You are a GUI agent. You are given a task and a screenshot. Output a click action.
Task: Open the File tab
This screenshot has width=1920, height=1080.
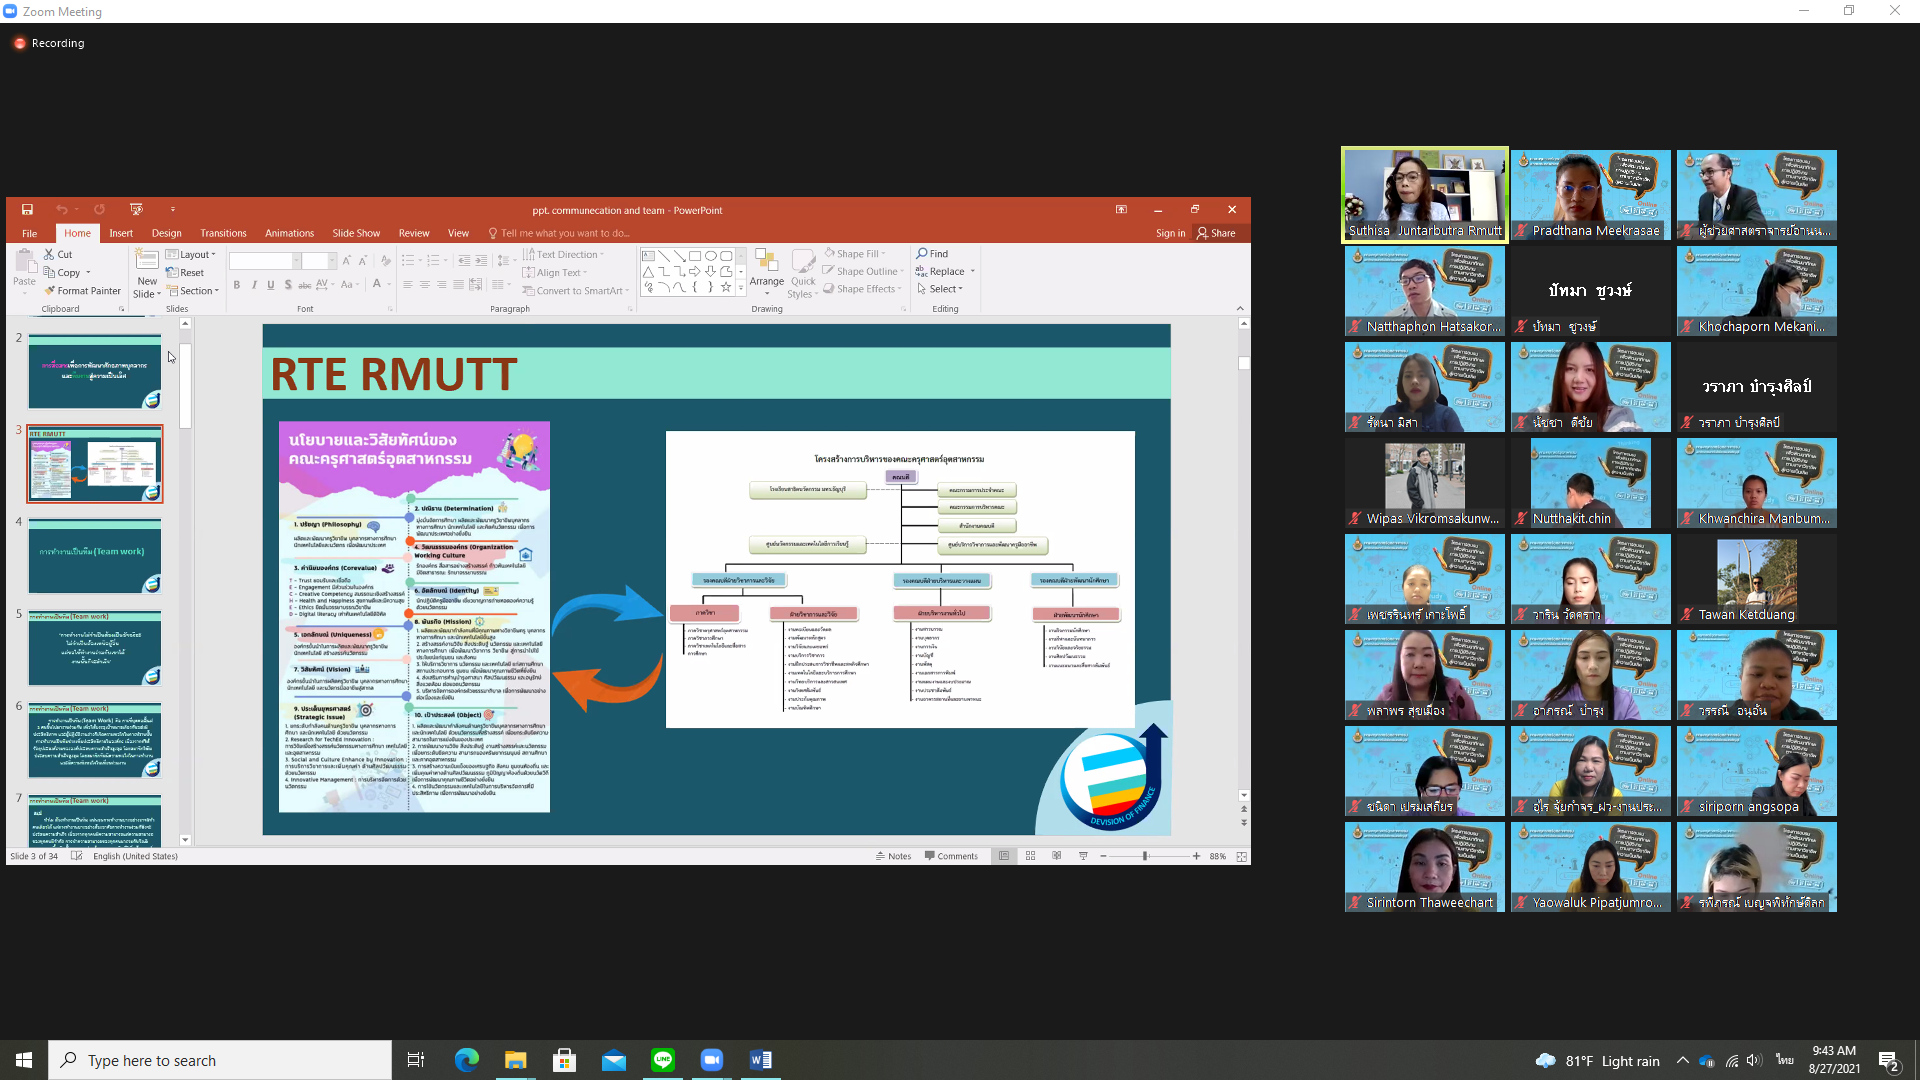30,233
